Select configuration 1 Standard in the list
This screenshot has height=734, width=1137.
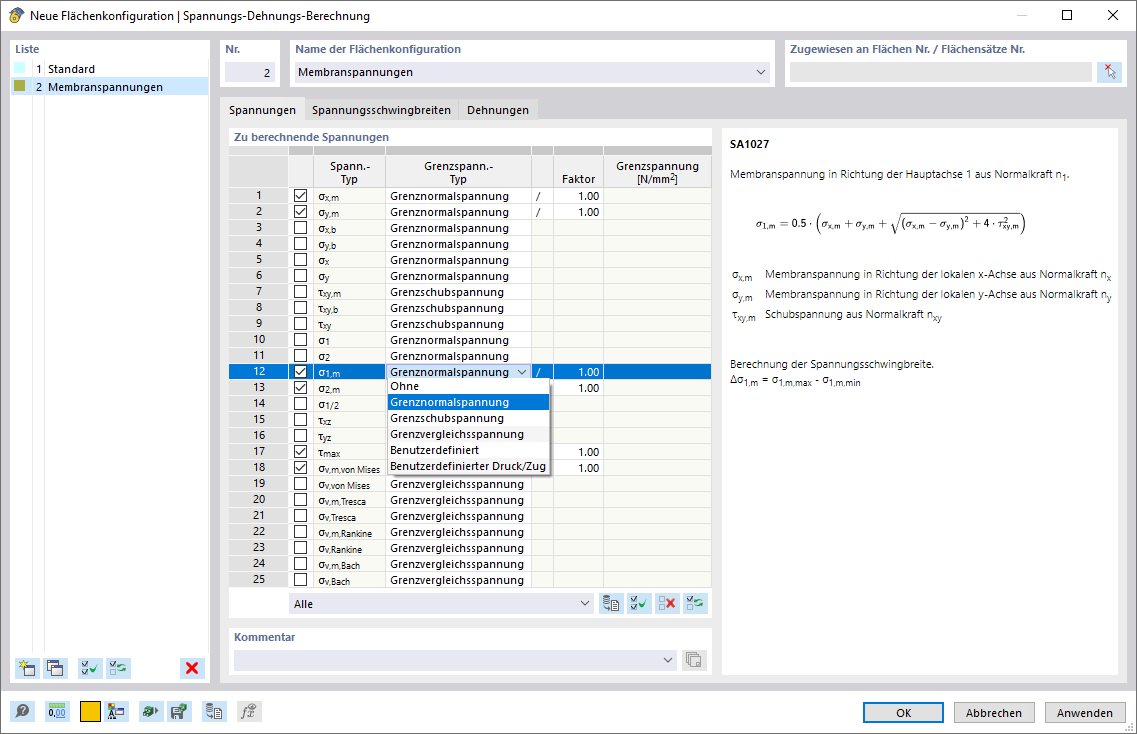tap(110, 69)
